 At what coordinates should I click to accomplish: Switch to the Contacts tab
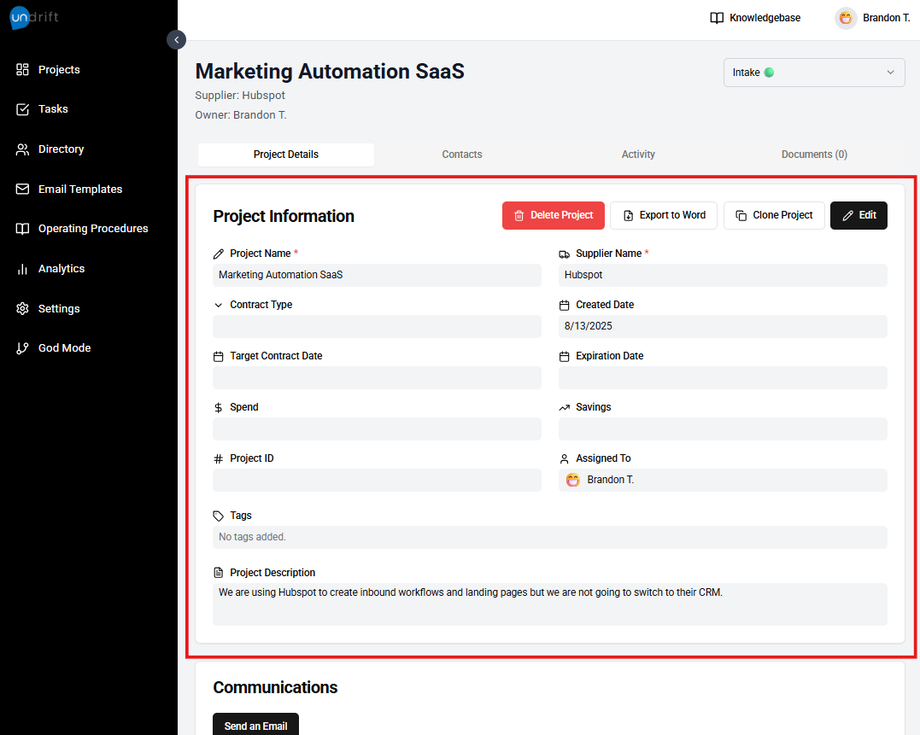tap(462, 155)
